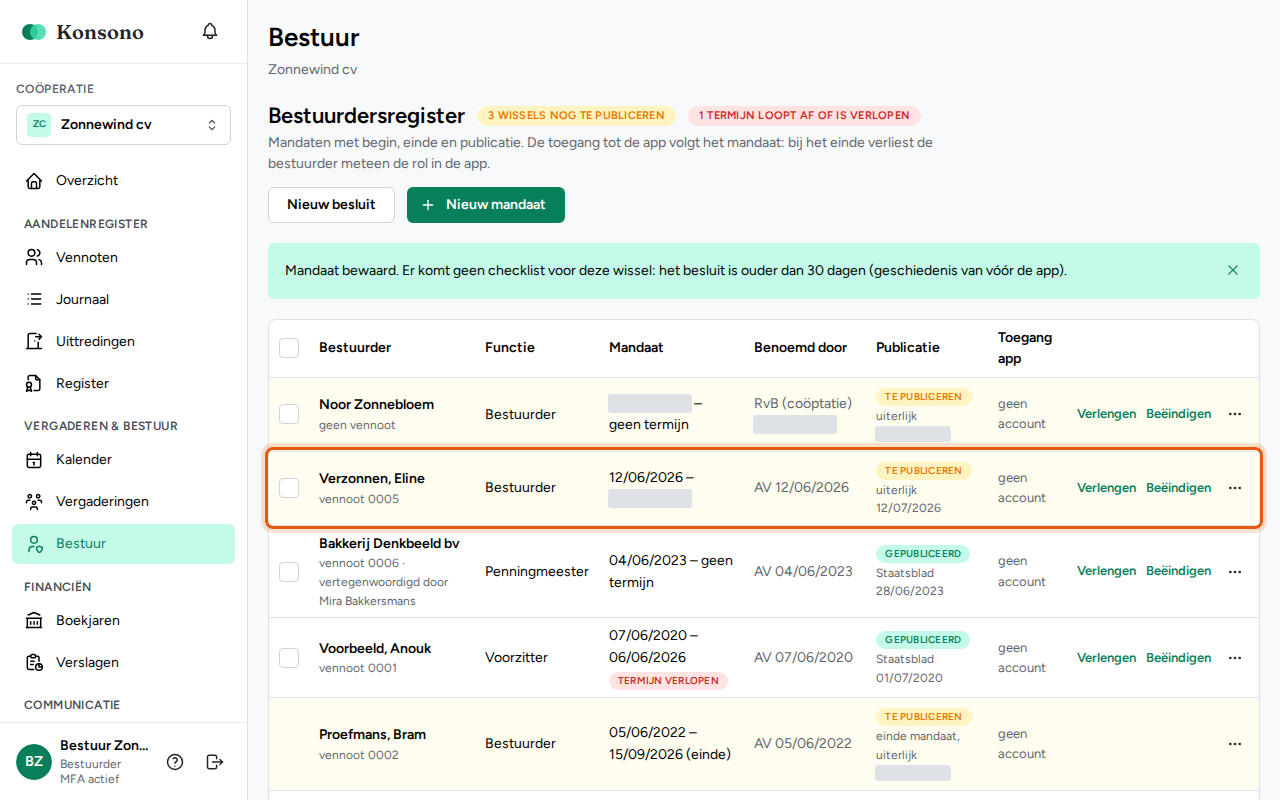Open the Journaal page
Screen dimensions: 1280x800
[x=123, y=300]
